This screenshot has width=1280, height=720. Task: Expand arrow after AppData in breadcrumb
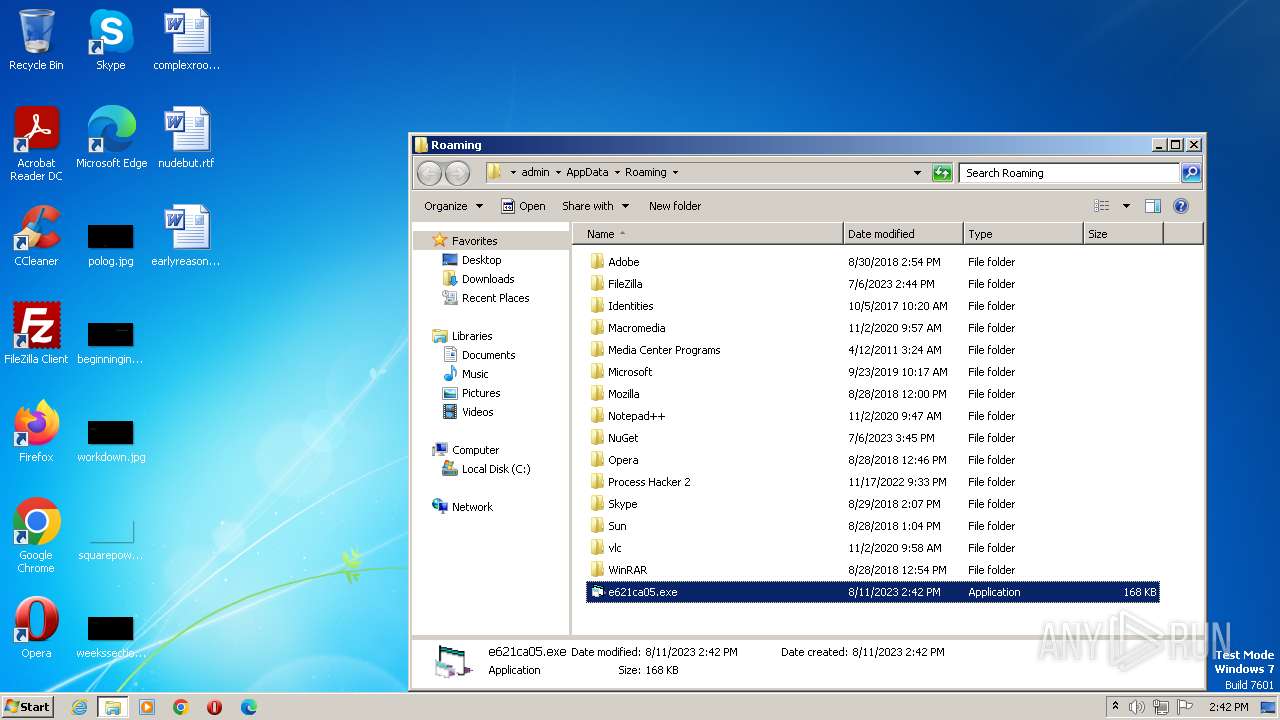(617, 173)
